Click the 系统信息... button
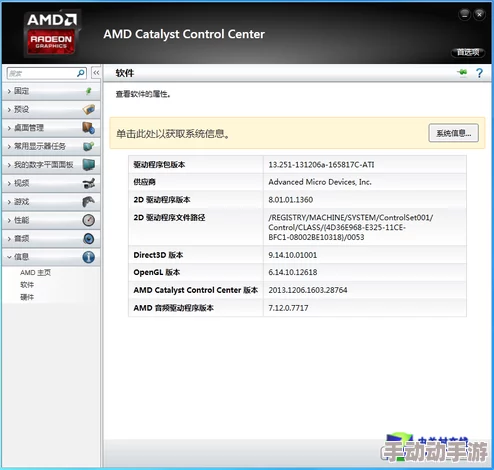 click(453, 133)
